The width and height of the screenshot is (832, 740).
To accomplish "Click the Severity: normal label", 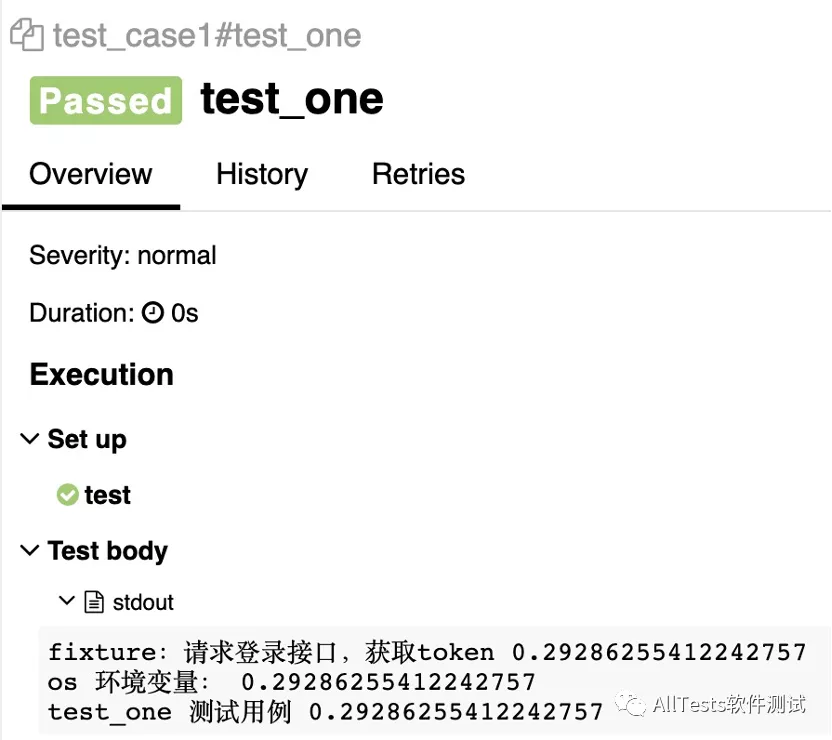I will coord(122,255).
